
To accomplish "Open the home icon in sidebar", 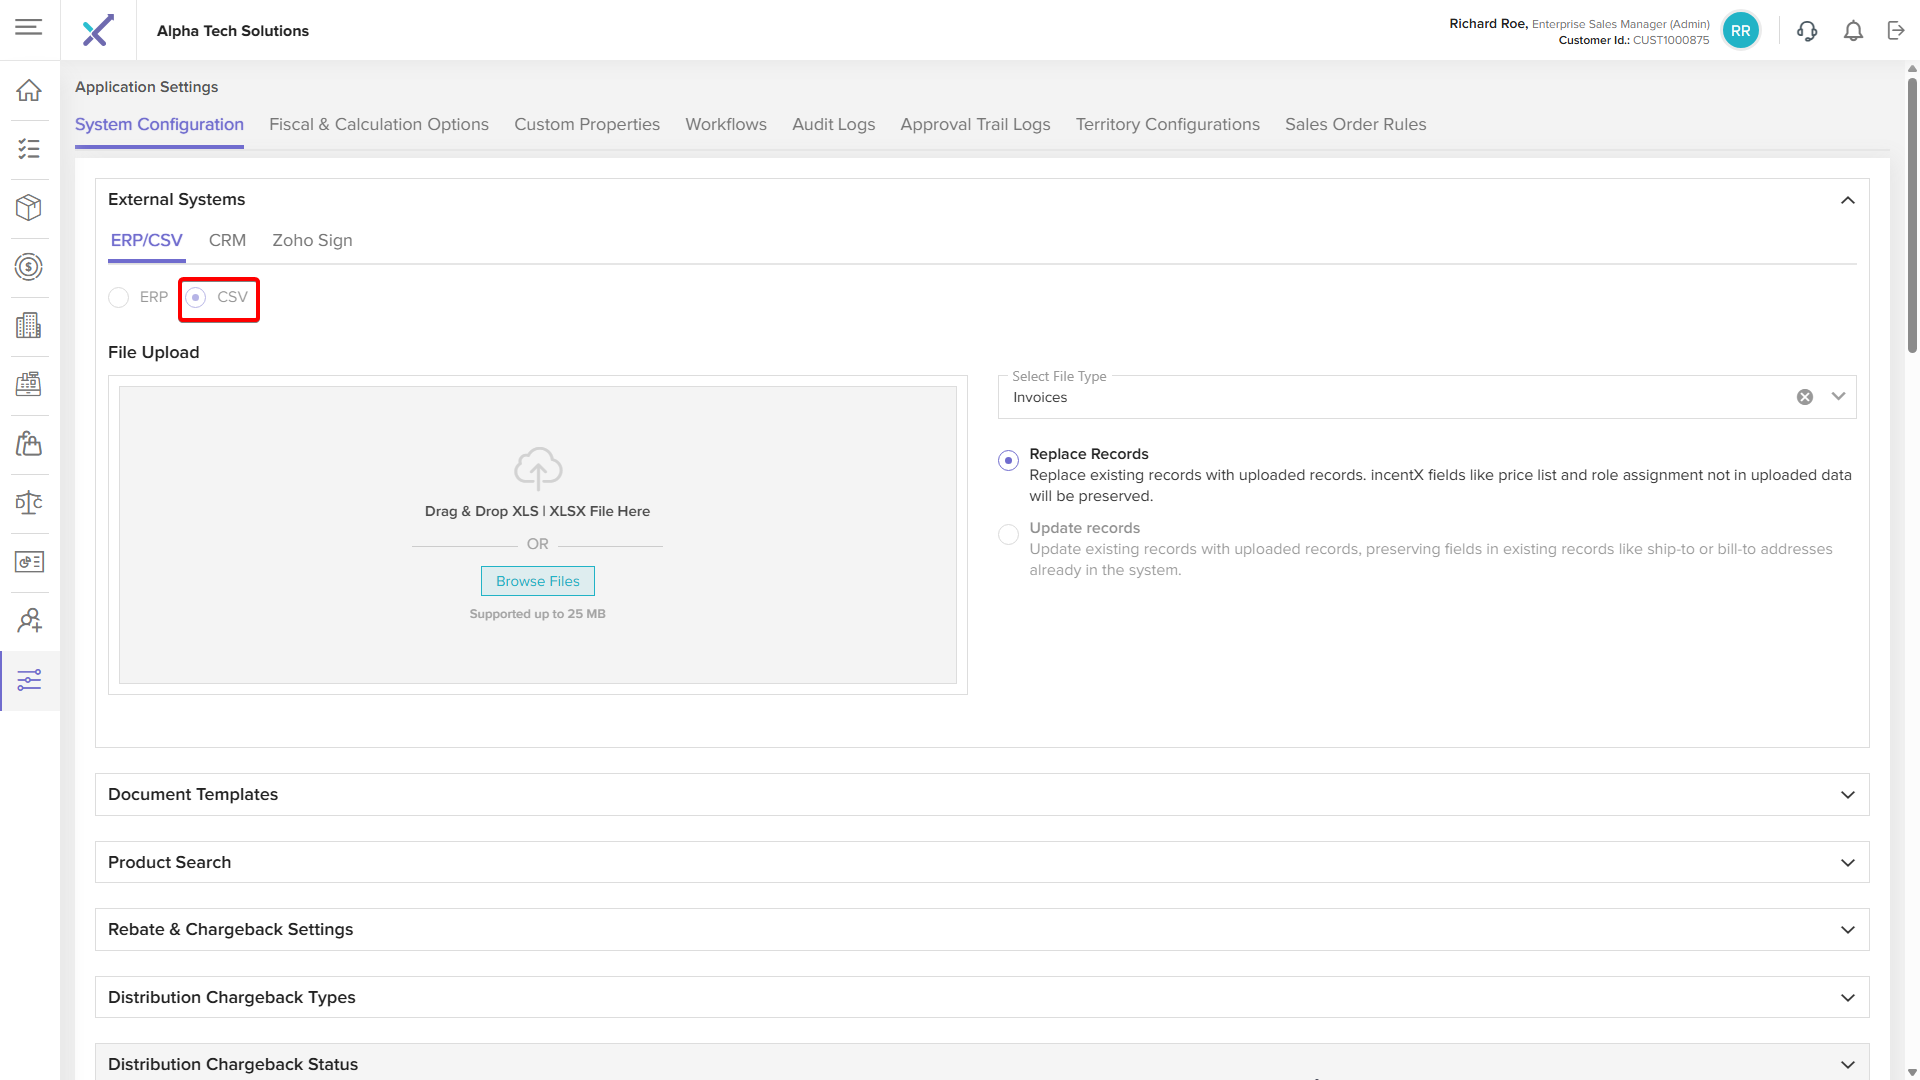I will (x=29, y=90).
